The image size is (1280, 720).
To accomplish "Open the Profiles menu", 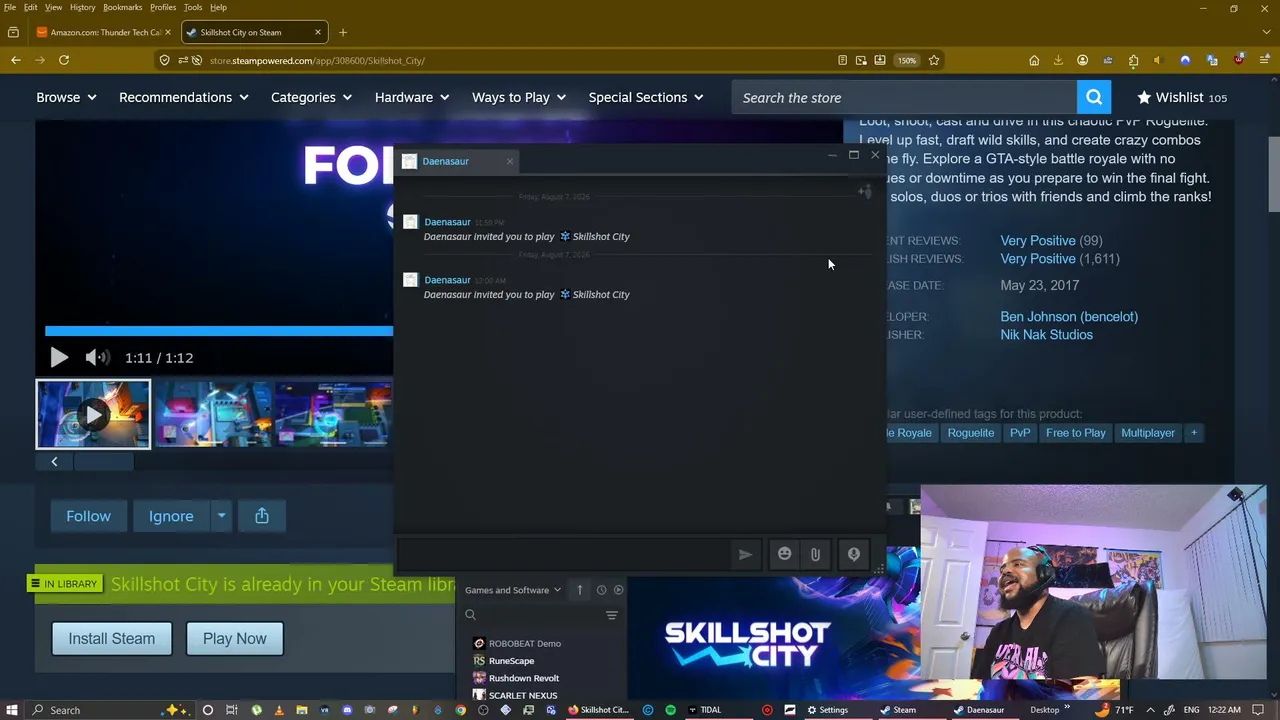I will (163, 7).
